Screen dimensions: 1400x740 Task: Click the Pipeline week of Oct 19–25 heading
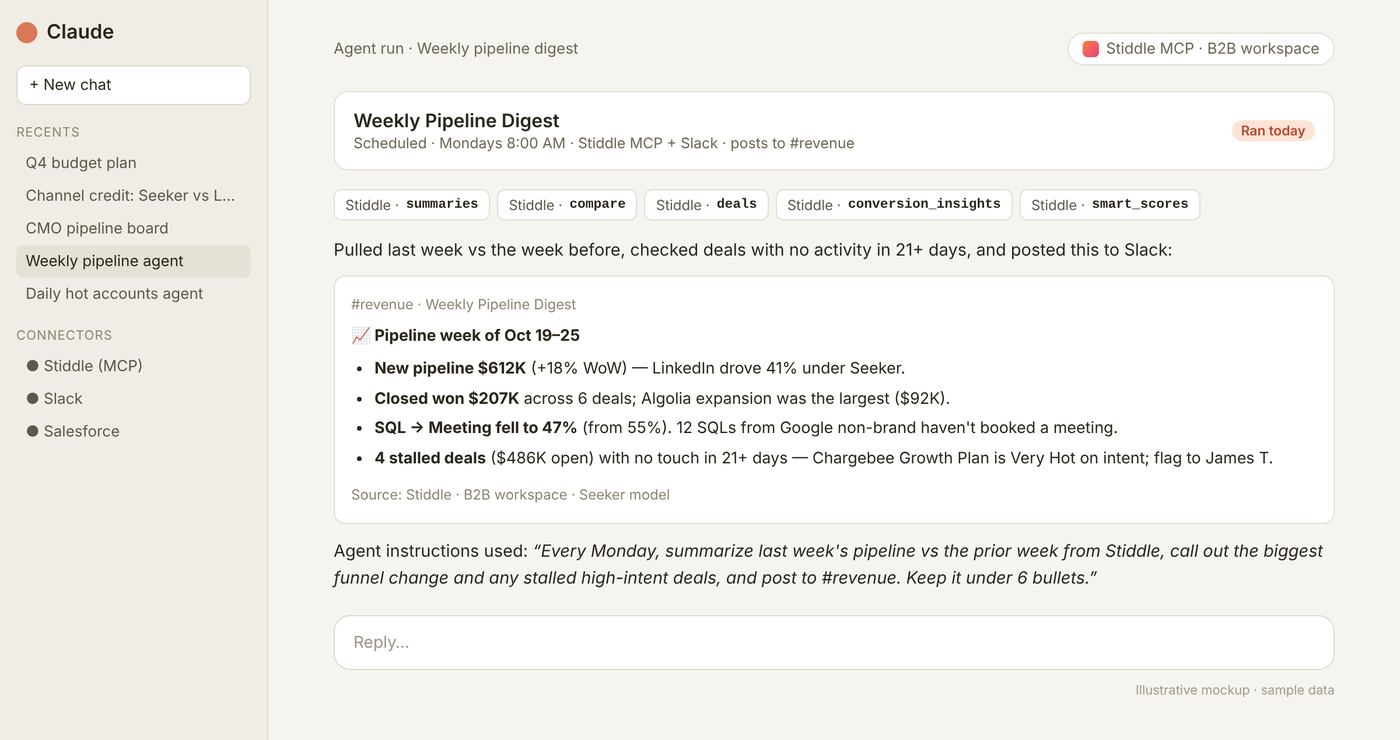coord(477,335)
